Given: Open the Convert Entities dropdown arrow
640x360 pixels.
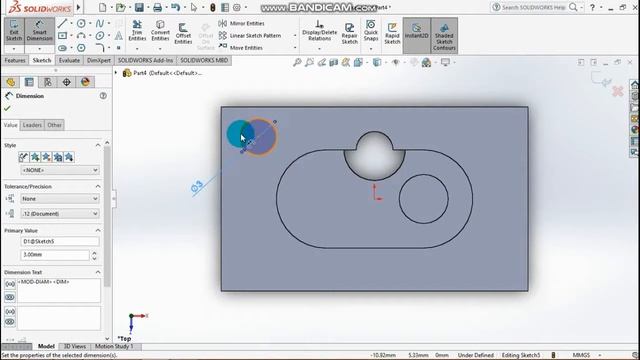Looking at the screenshot, I should [160, 49].
